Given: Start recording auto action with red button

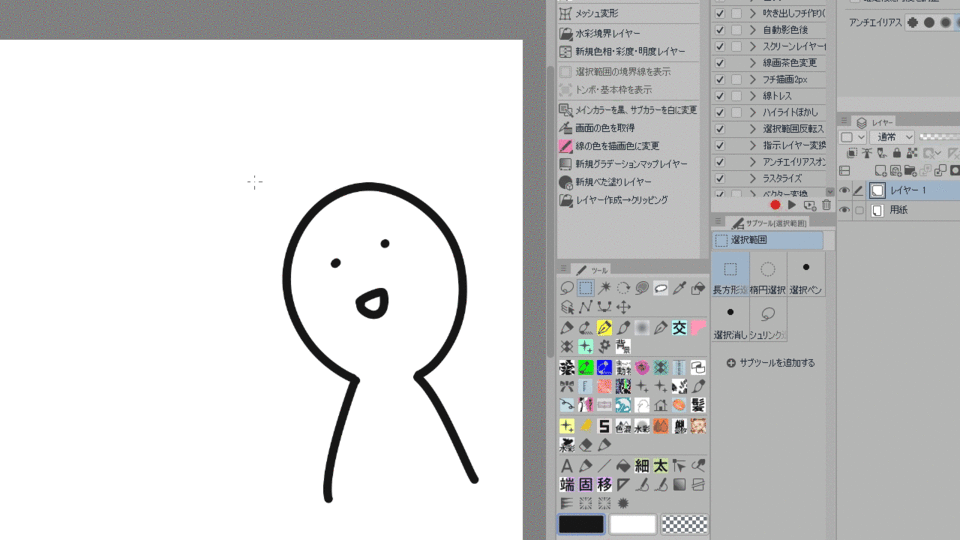Looking at the screenshot, I should 775,205.
